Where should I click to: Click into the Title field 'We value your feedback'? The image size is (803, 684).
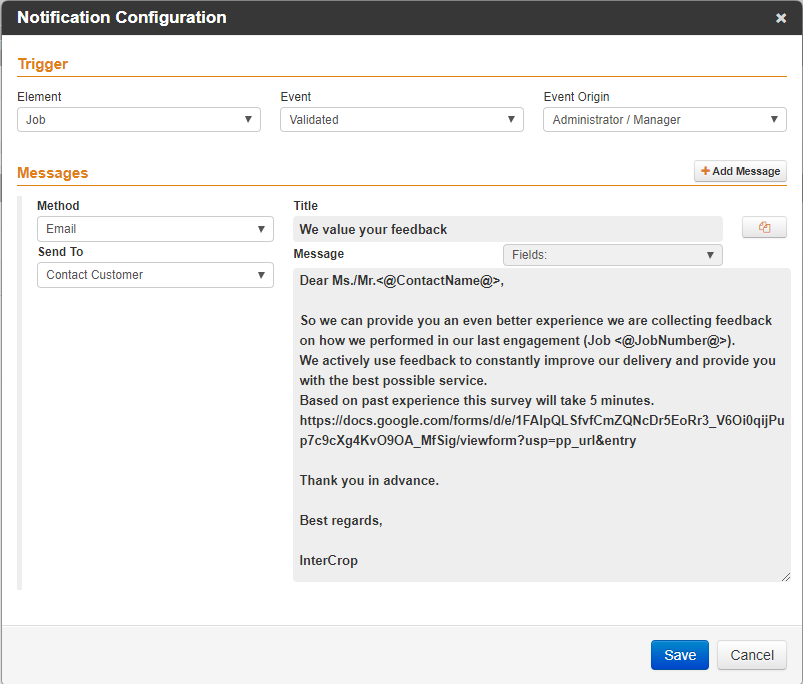point(508,229)
